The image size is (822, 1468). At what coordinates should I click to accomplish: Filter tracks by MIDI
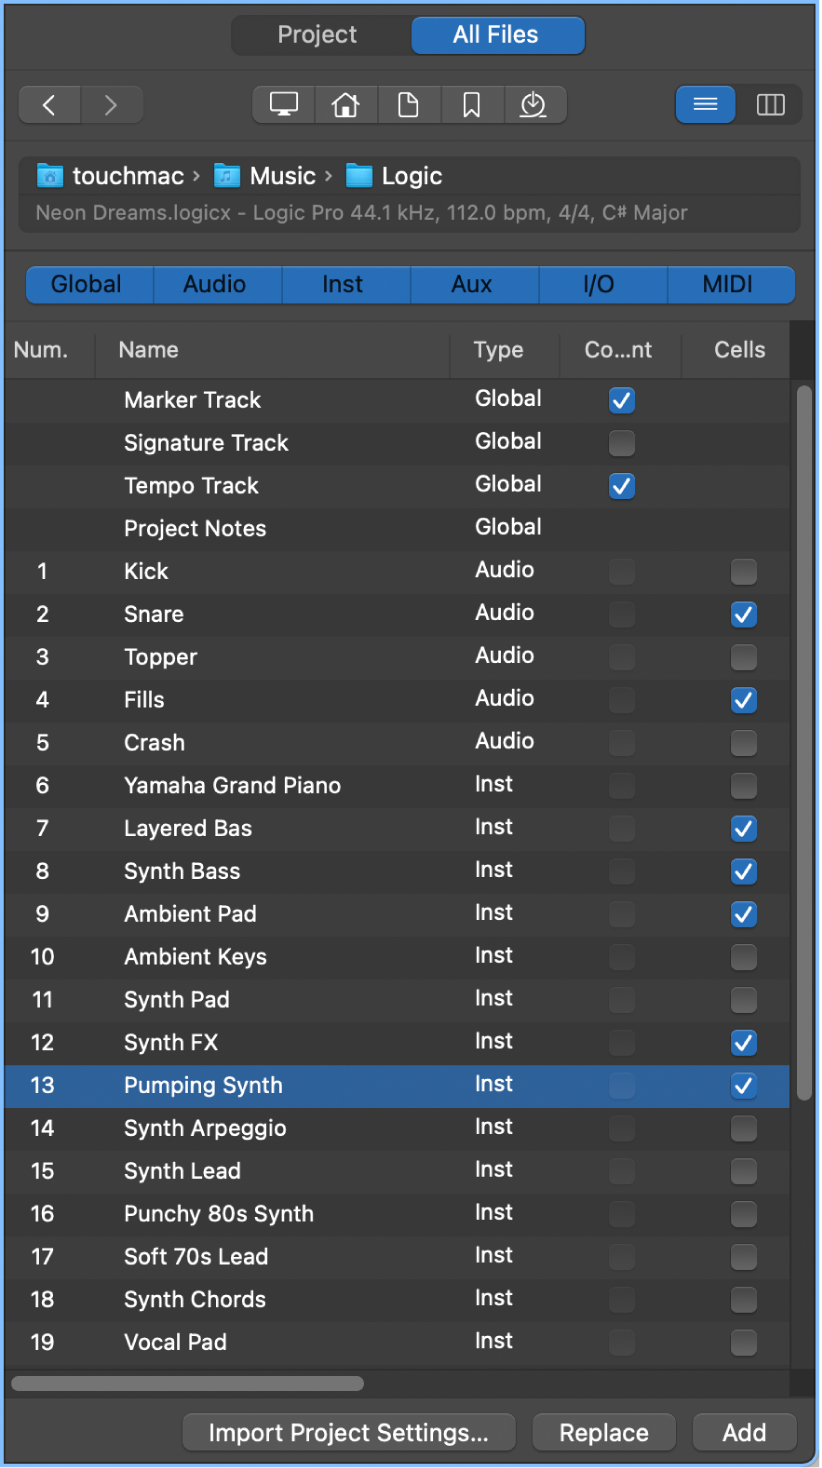point(730,285)
